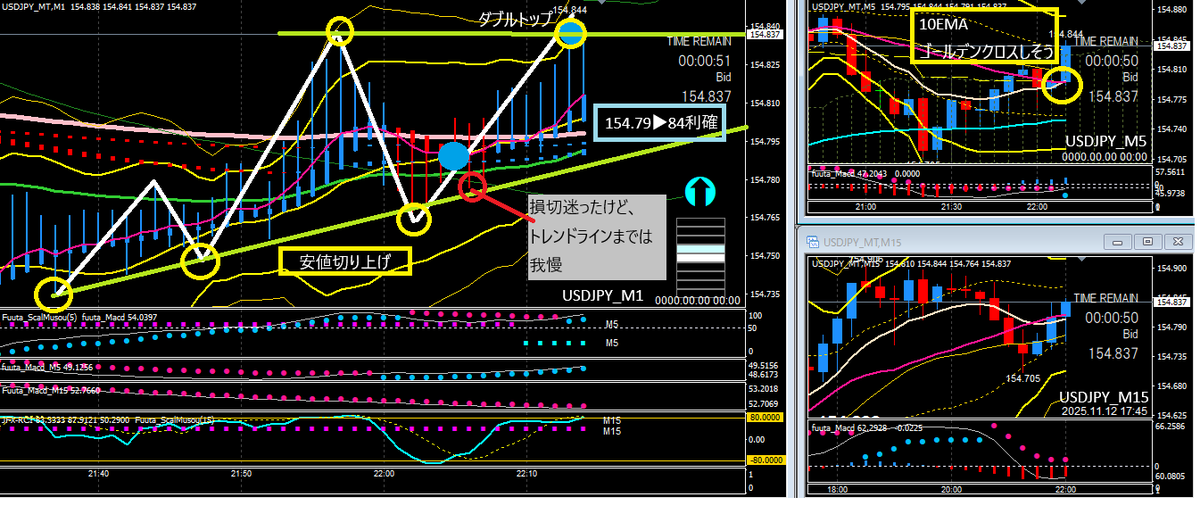The width and height of the screenshot is (1200, 514).
Task: Maximize the USDJPY_MT,M15 chart window
Action: [x=1148, y=242]
